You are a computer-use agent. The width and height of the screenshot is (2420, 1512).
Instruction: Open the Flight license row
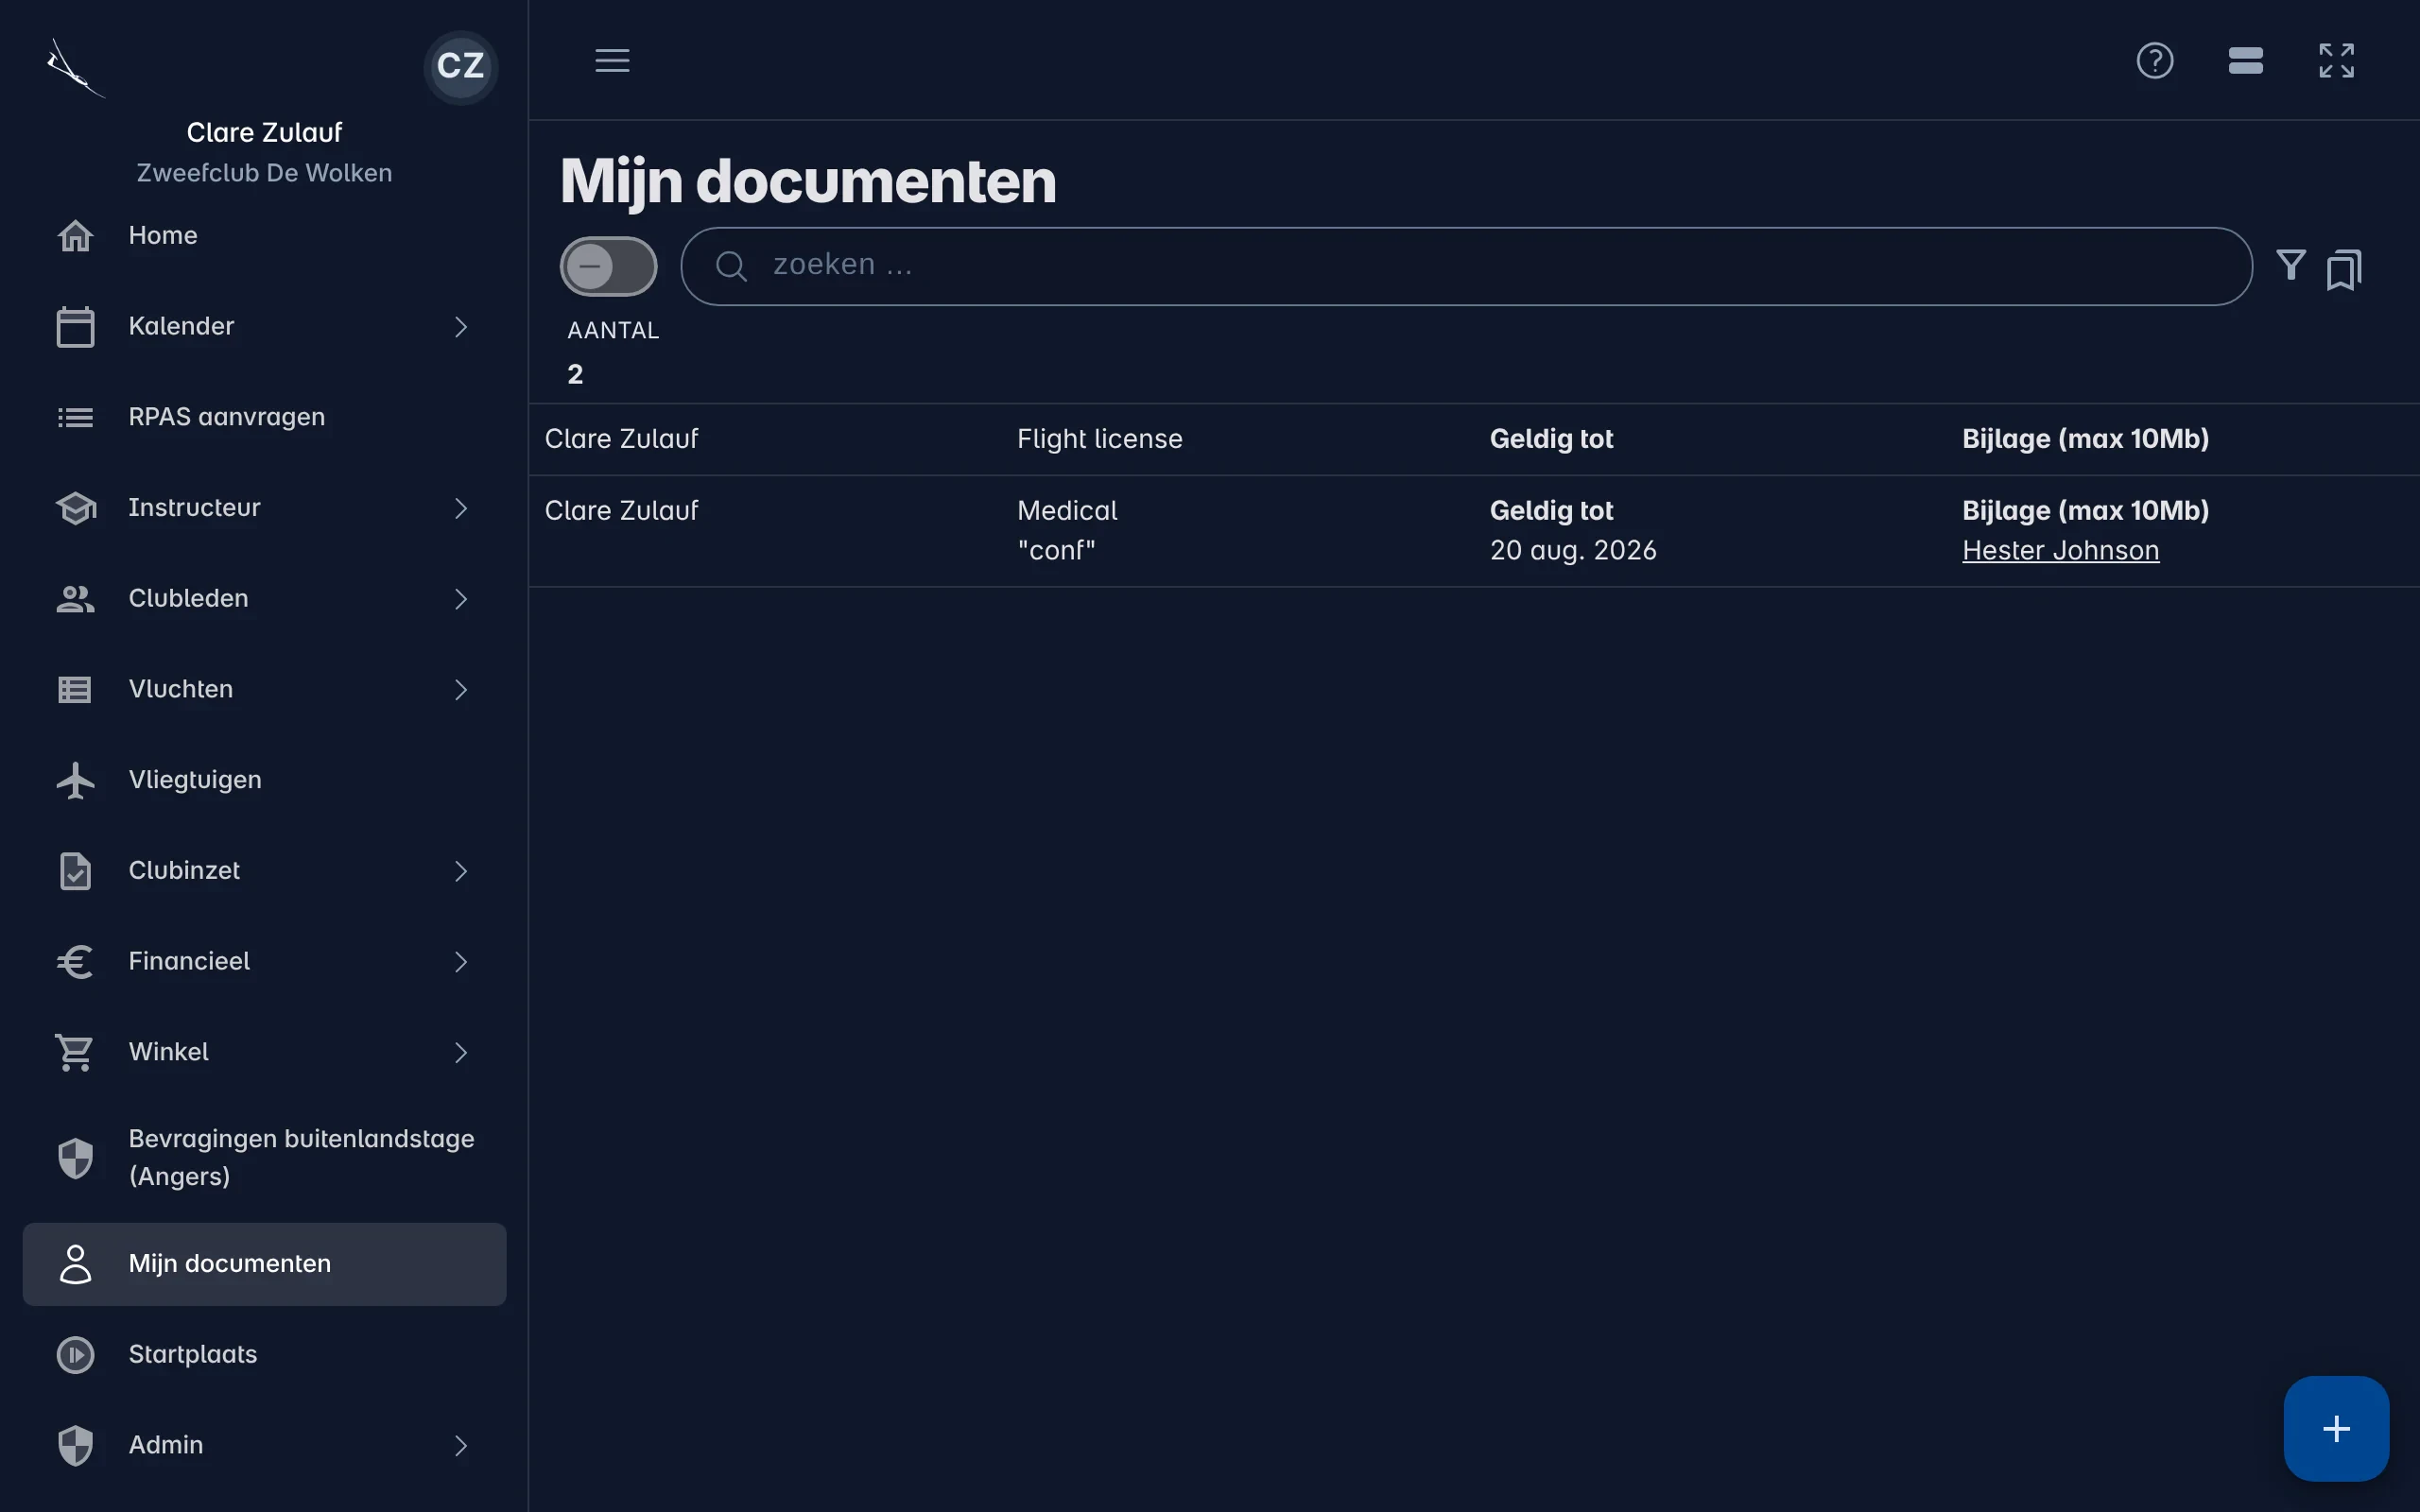(x=1474, y=439)
